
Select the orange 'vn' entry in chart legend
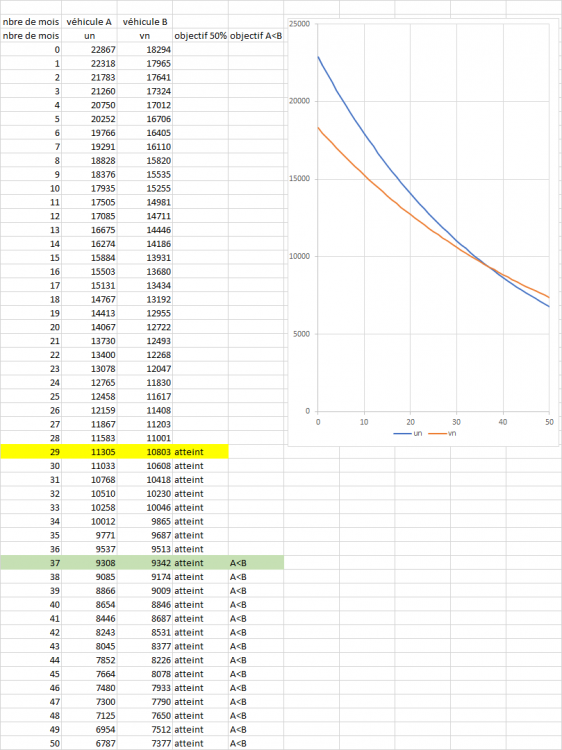click(442, 433)
